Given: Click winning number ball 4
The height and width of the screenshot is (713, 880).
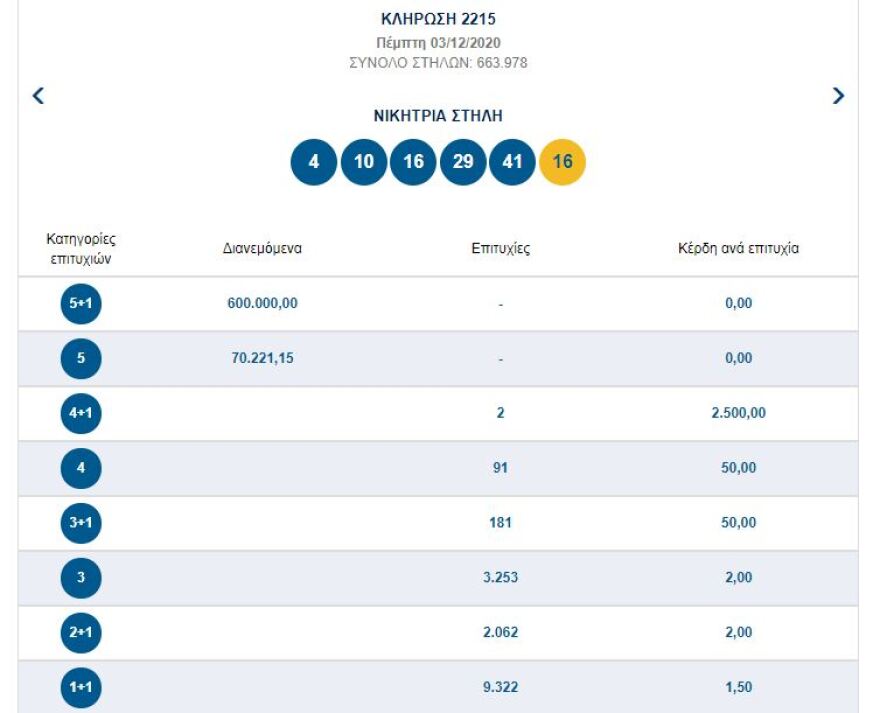Looking at the screenshot, I should tap(314, 162).
